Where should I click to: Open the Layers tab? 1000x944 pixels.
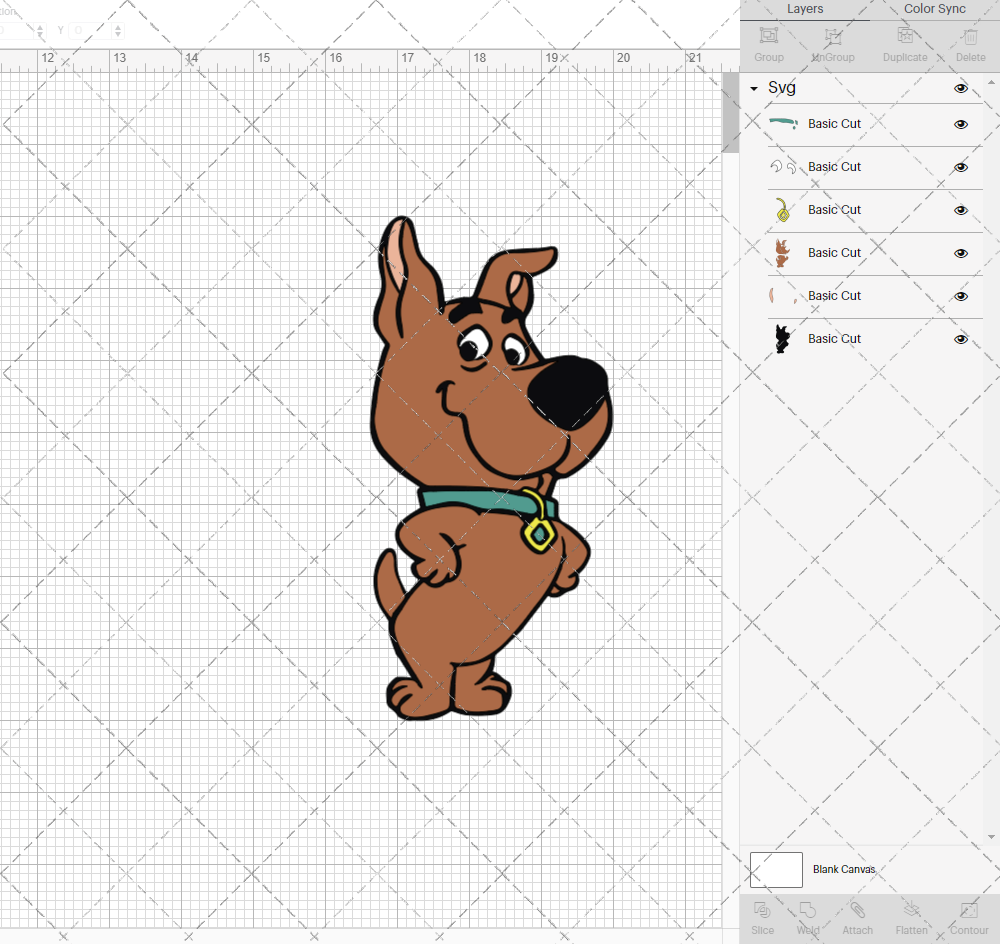point(805,9)
